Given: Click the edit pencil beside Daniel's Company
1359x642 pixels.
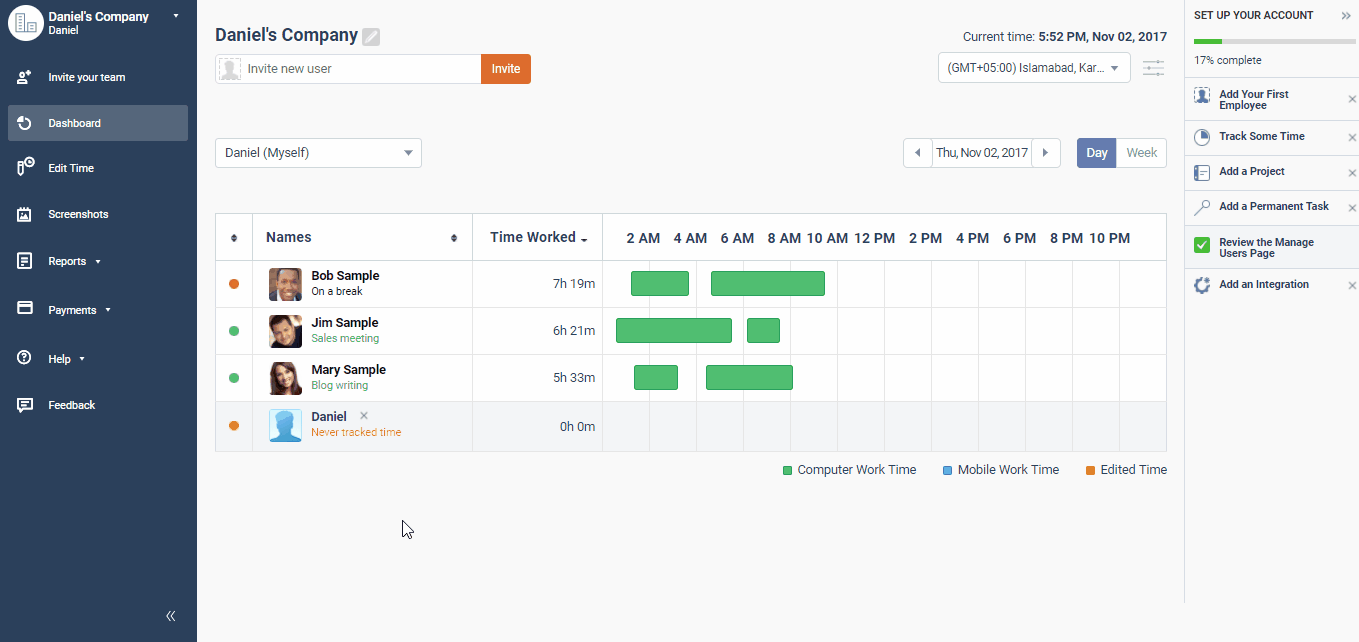Looking at the screenshot, I should [x=371, y=35].
